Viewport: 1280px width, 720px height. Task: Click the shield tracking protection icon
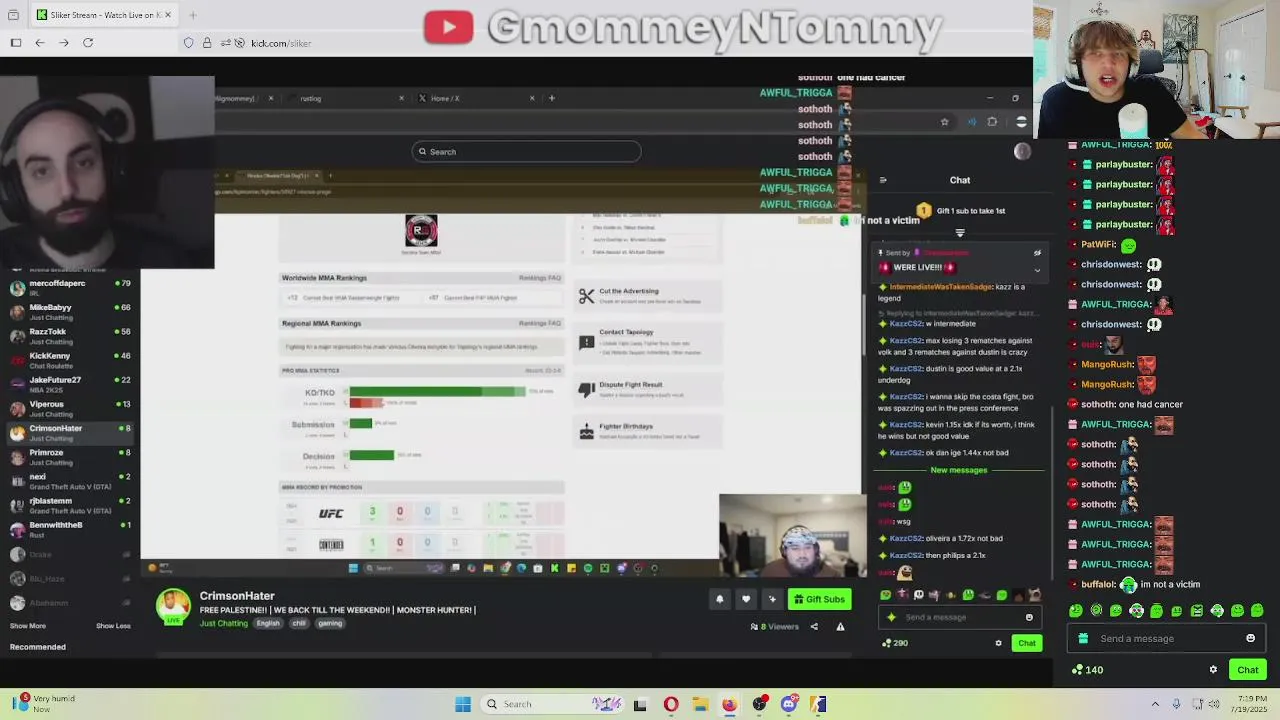tap(188, 43)
